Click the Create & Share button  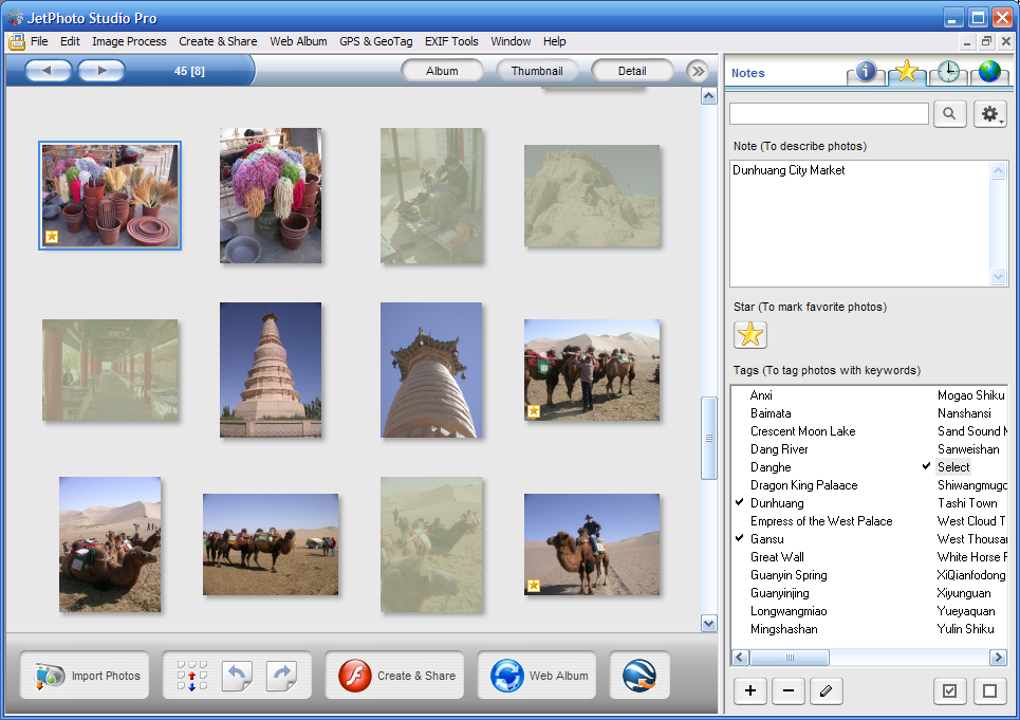click(x=397, y=676)
